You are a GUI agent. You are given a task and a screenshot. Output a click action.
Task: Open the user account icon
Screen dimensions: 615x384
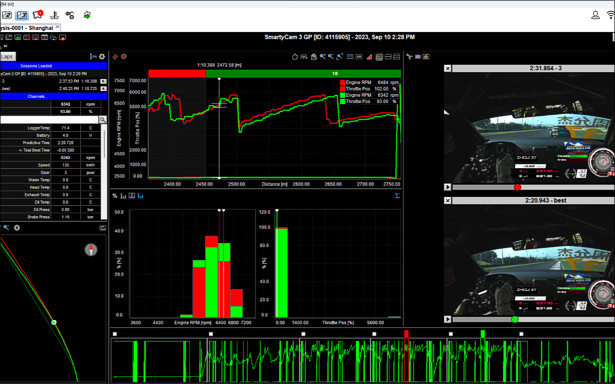595,15
